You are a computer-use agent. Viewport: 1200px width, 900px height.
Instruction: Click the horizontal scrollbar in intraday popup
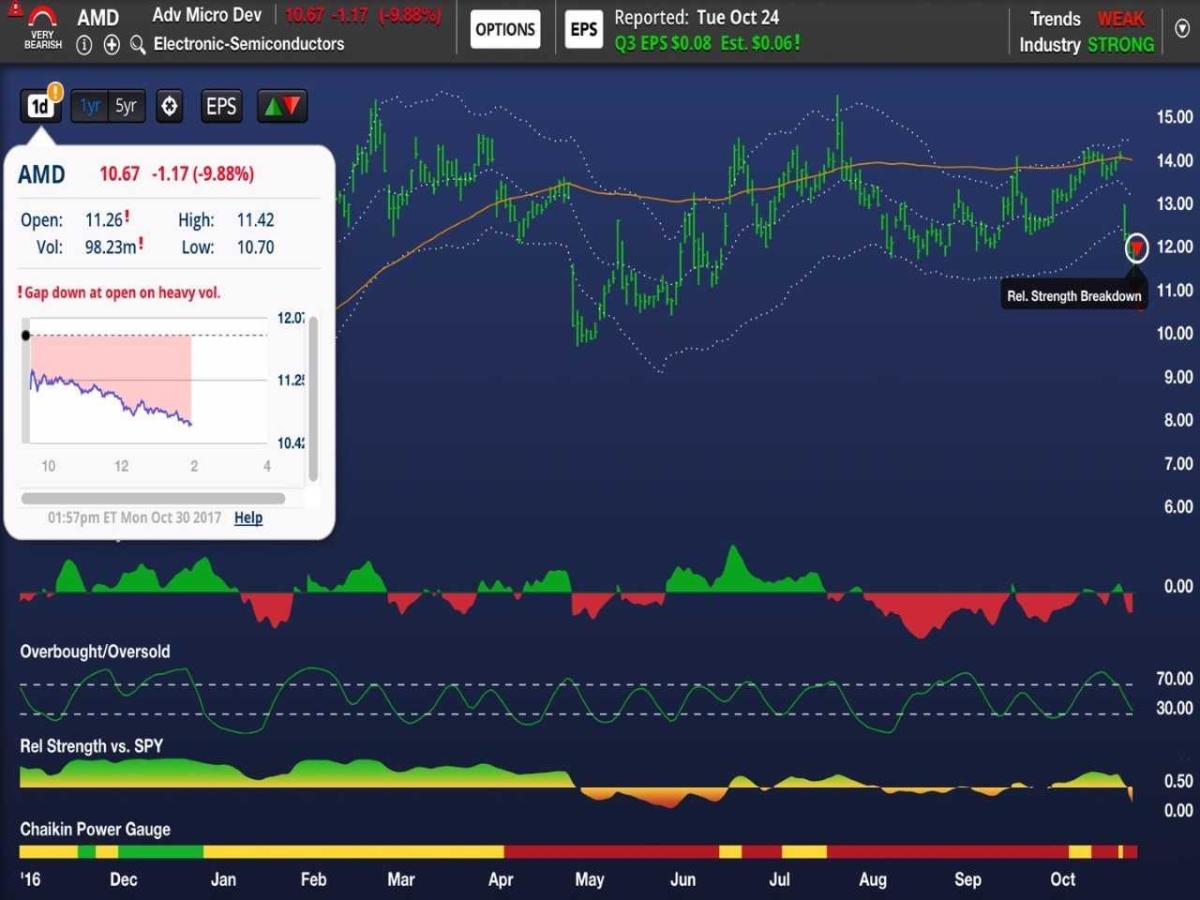pos(153,498)
